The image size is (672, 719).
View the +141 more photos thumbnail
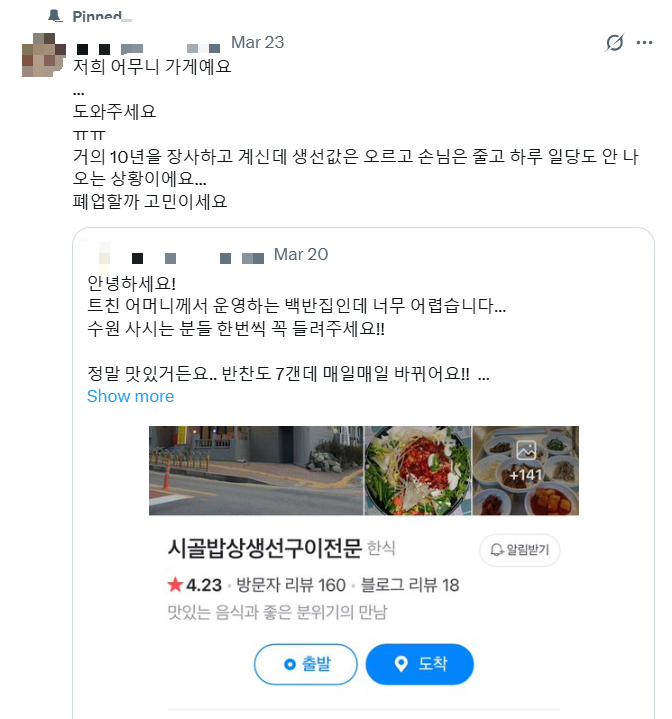click(526, 470)
